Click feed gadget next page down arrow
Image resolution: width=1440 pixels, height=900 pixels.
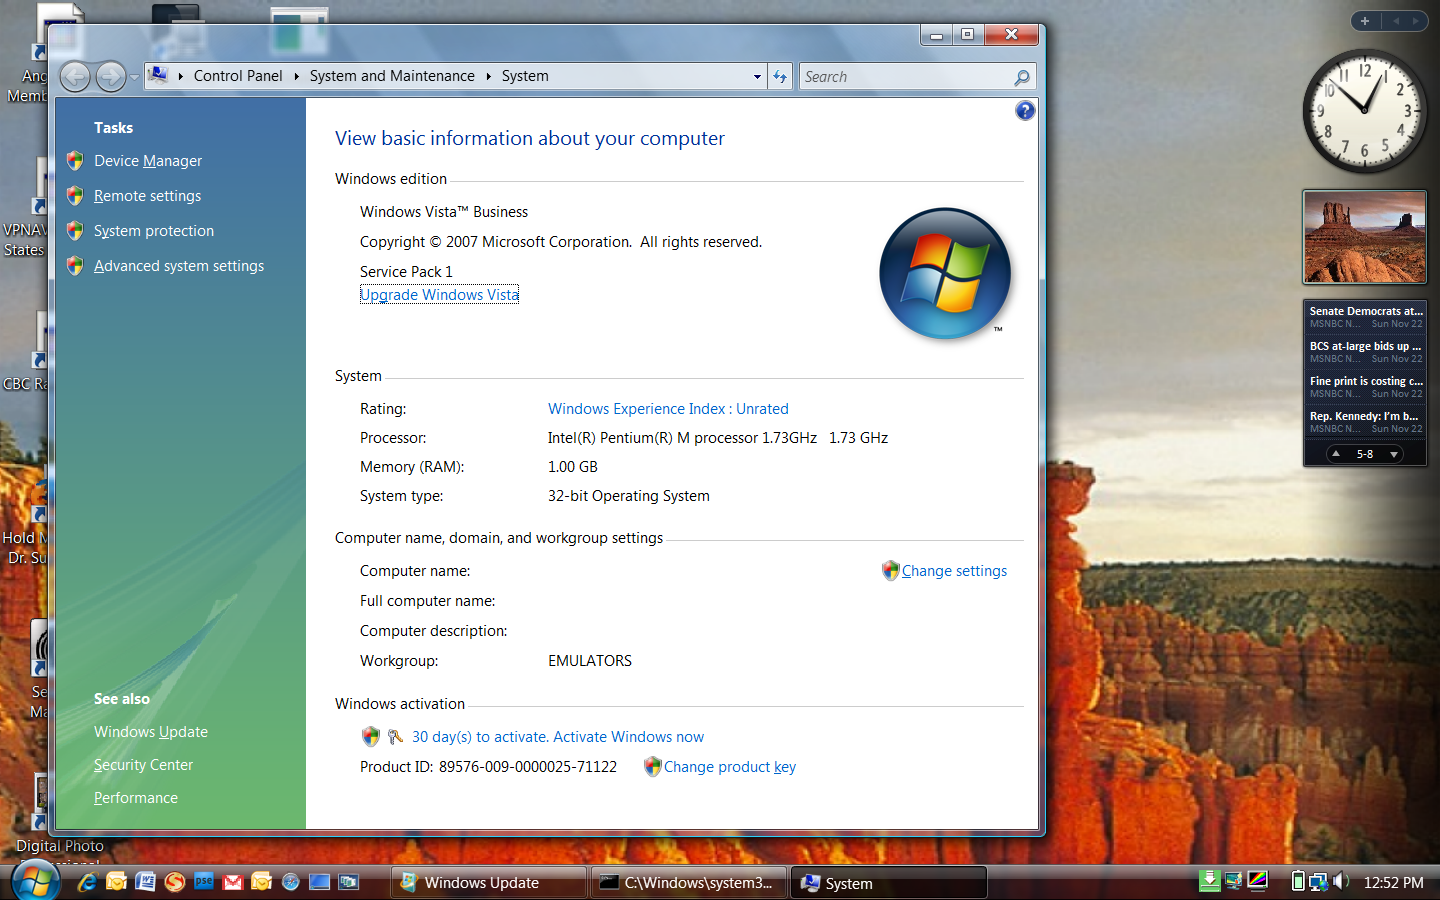(1394, 454)
